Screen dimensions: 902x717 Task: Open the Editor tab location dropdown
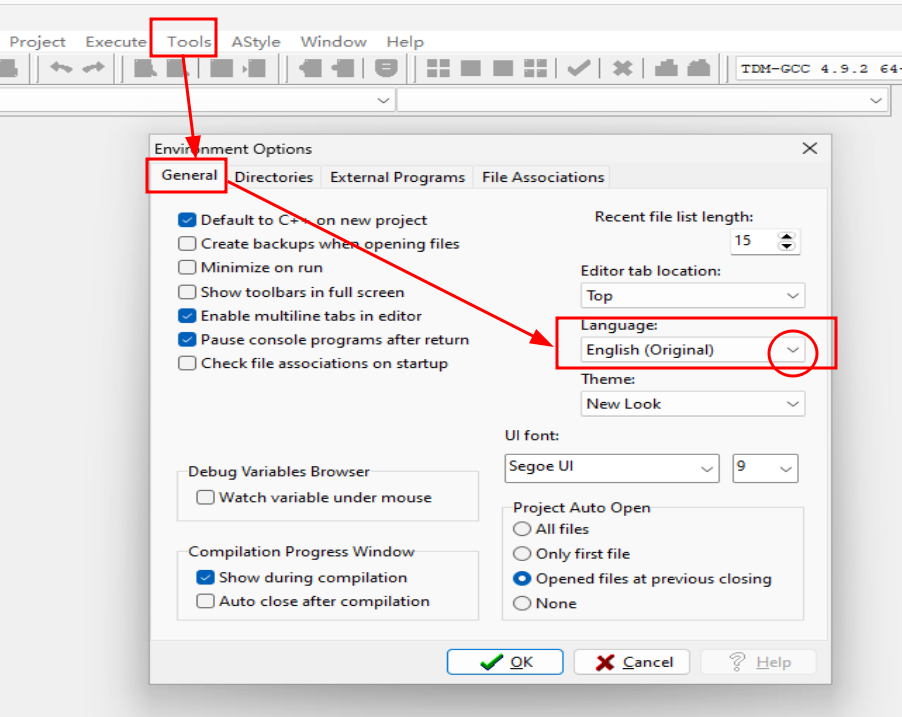pos(792,296)
